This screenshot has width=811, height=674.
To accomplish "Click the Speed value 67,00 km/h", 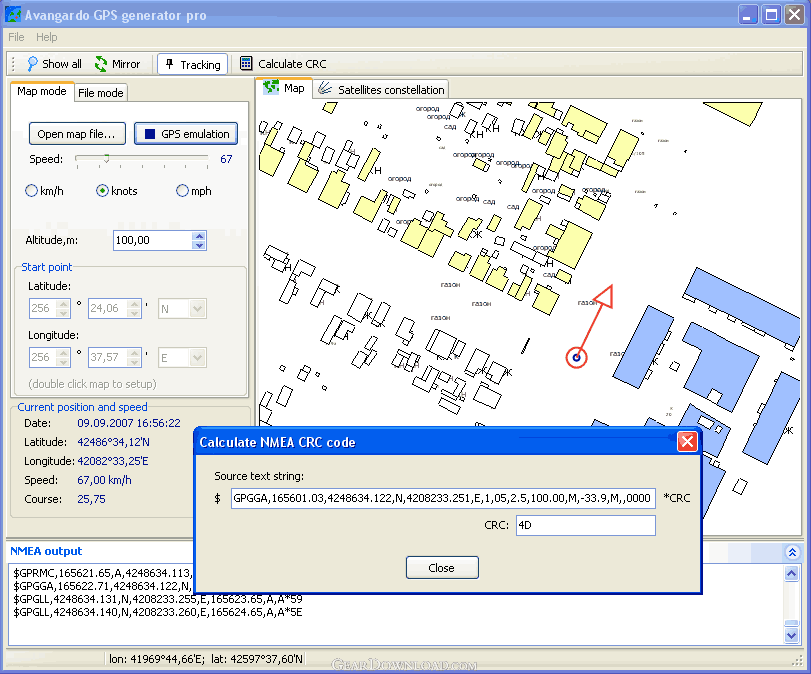I will coord(104,481).
